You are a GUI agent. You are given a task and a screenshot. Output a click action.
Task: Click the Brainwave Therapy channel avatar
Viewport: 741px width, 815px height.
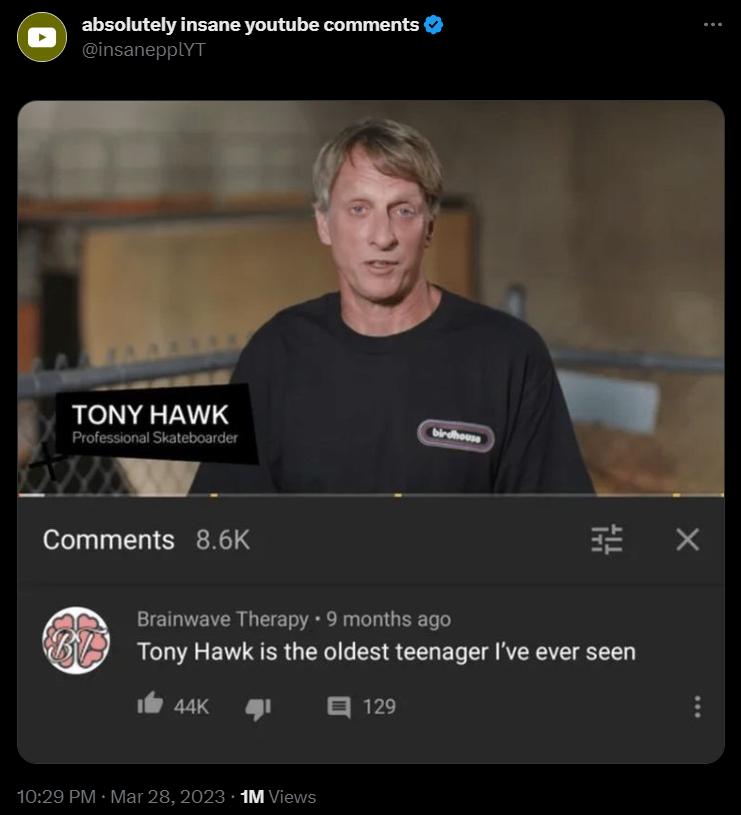tap(76, 640)
